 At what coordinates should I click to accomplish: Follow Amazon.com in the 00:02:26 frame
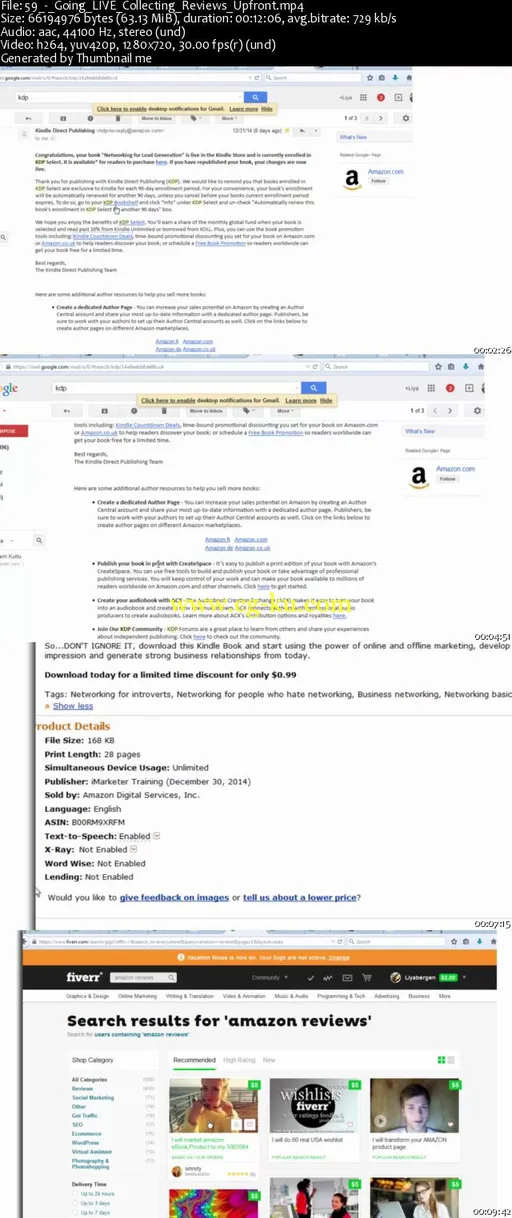click(379, 181)
